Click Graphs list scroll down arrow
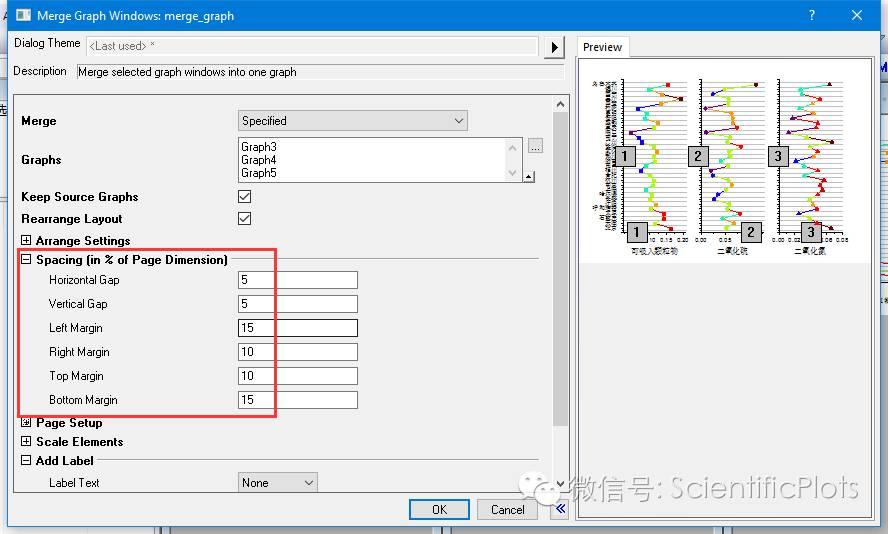This screenshot has width=888, height=534. click(x=513, y=173)
